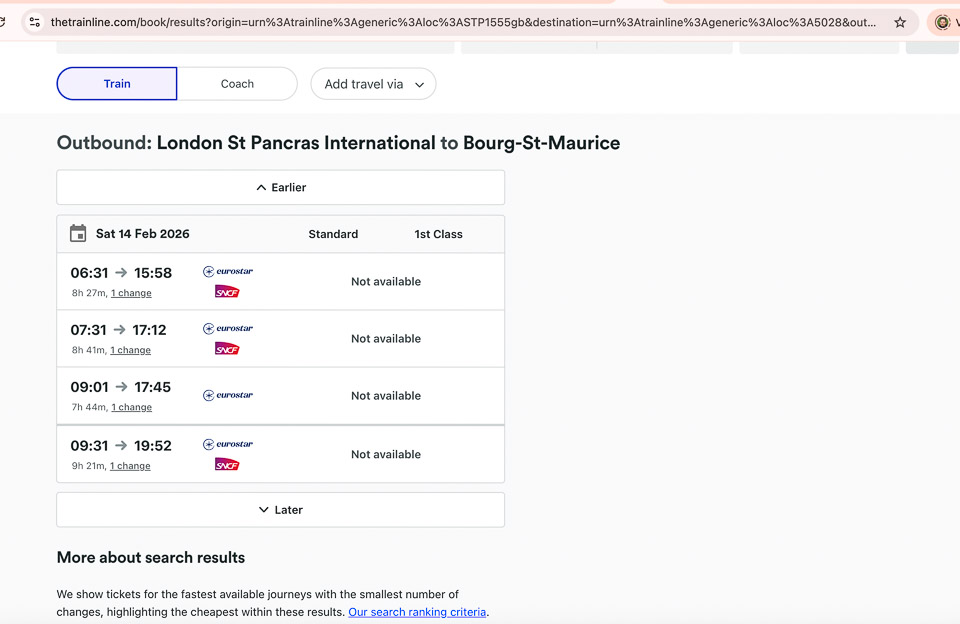Click the SNCF logo on the 07:31 journey

click(227, 349)
